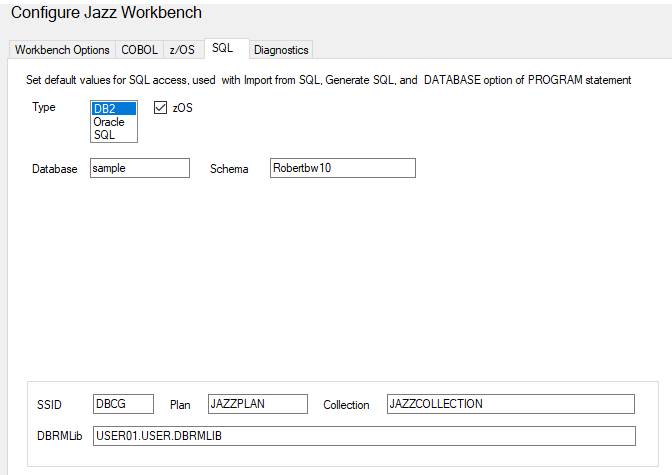Switch to the Workbench Options tab
672x475 pixels.
[62, 50]
